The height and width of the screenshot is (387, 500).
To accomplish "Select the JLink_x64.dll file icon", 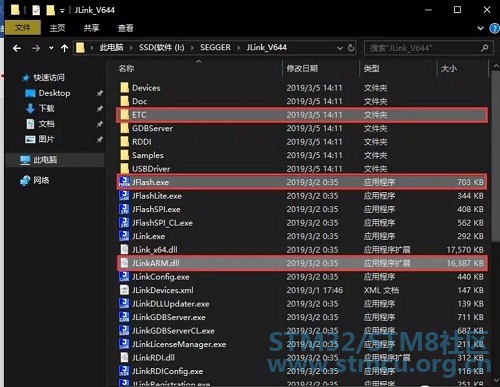I will 124,250.
